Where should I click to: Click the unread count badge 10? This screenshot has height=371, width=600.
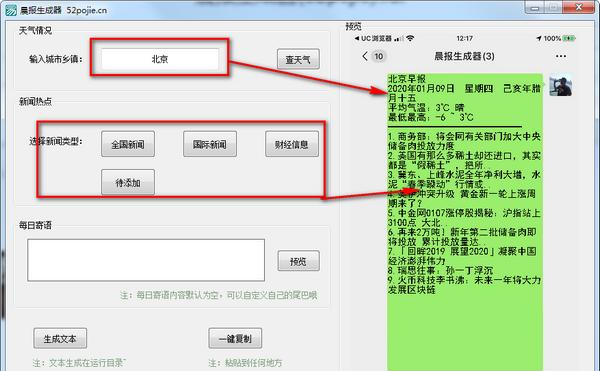(378, 56)
